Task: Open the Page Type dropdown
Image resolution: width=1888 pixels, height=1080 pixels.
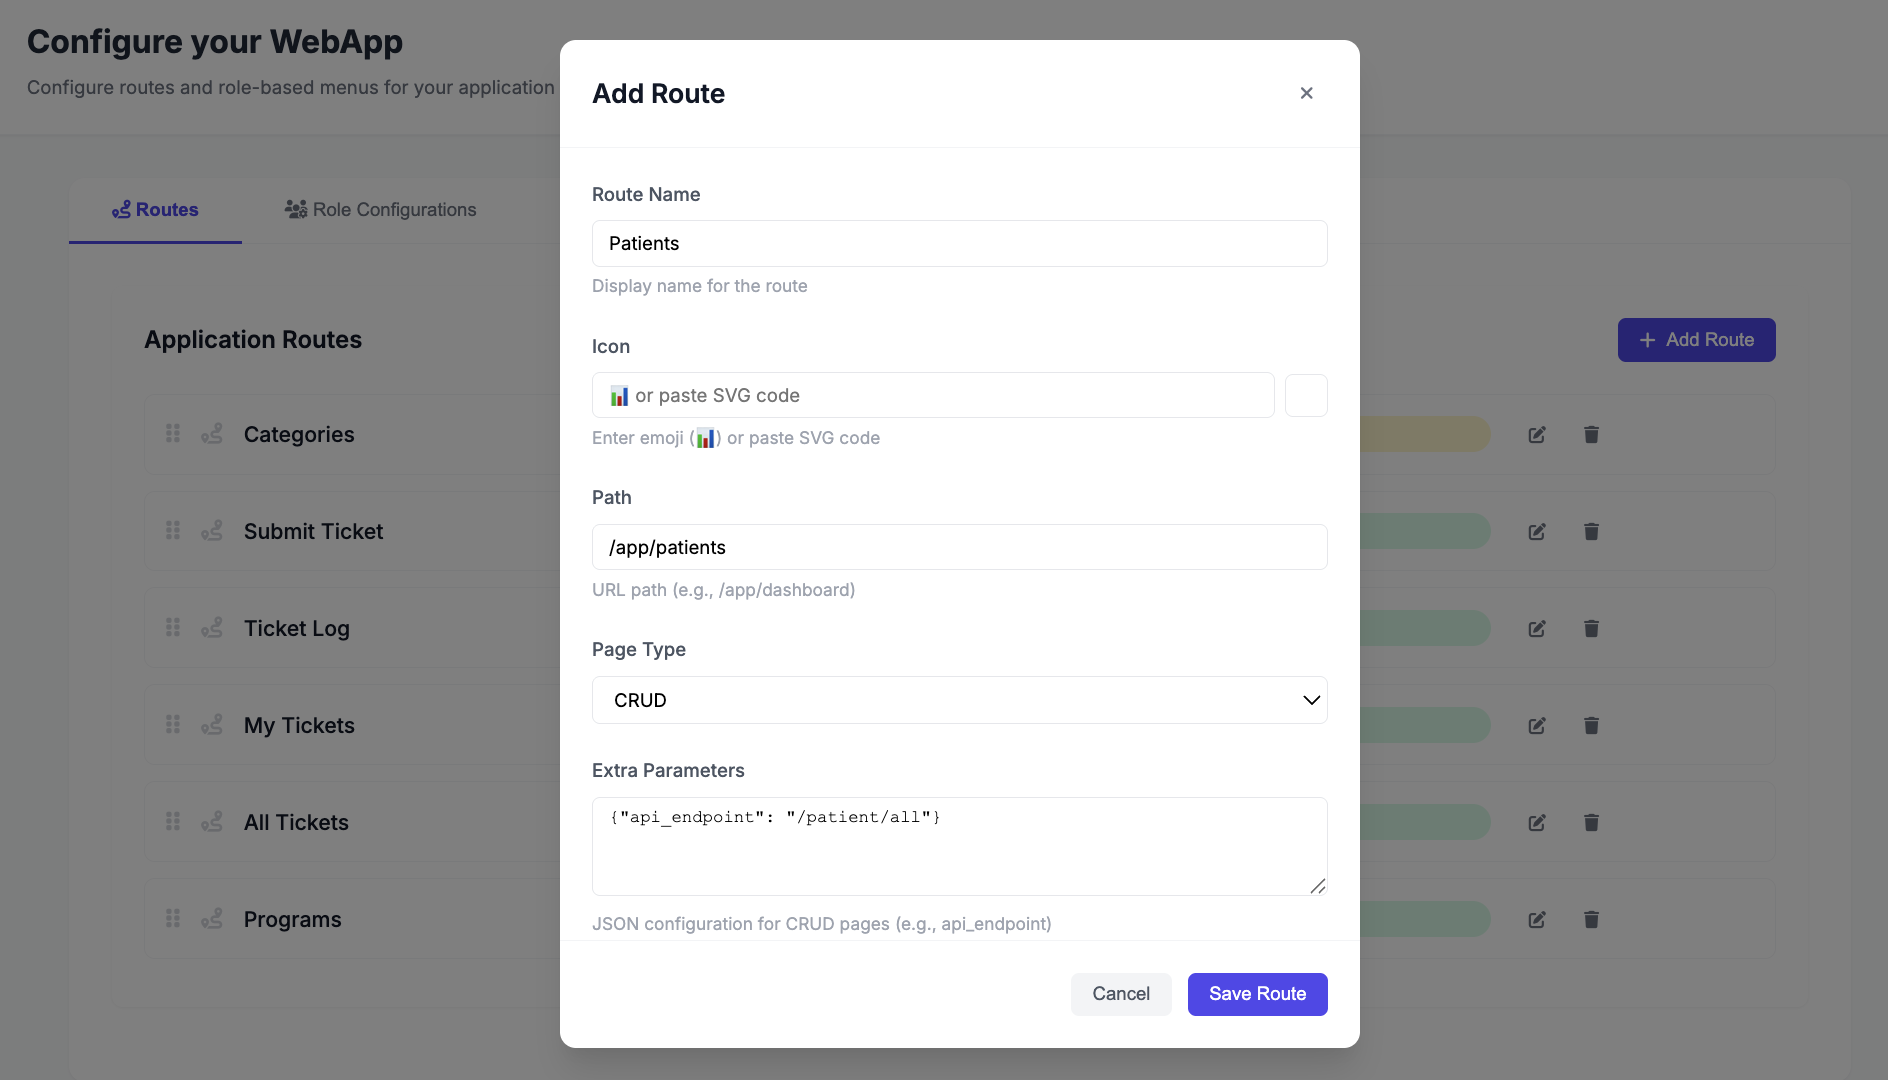Action: click(960, 700)
